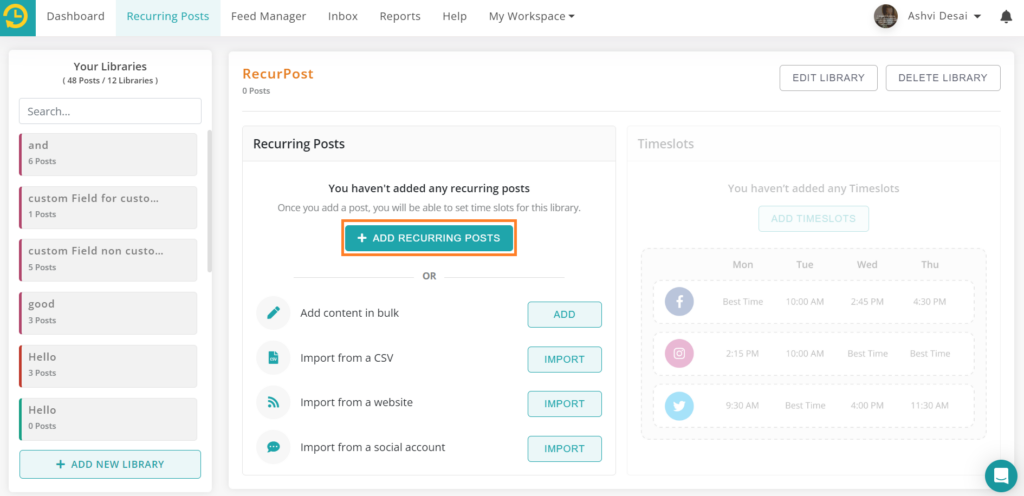The image size is (1024, 496).
Task: Click the 2:15 PM Monday timeslot
Action: 742,354
